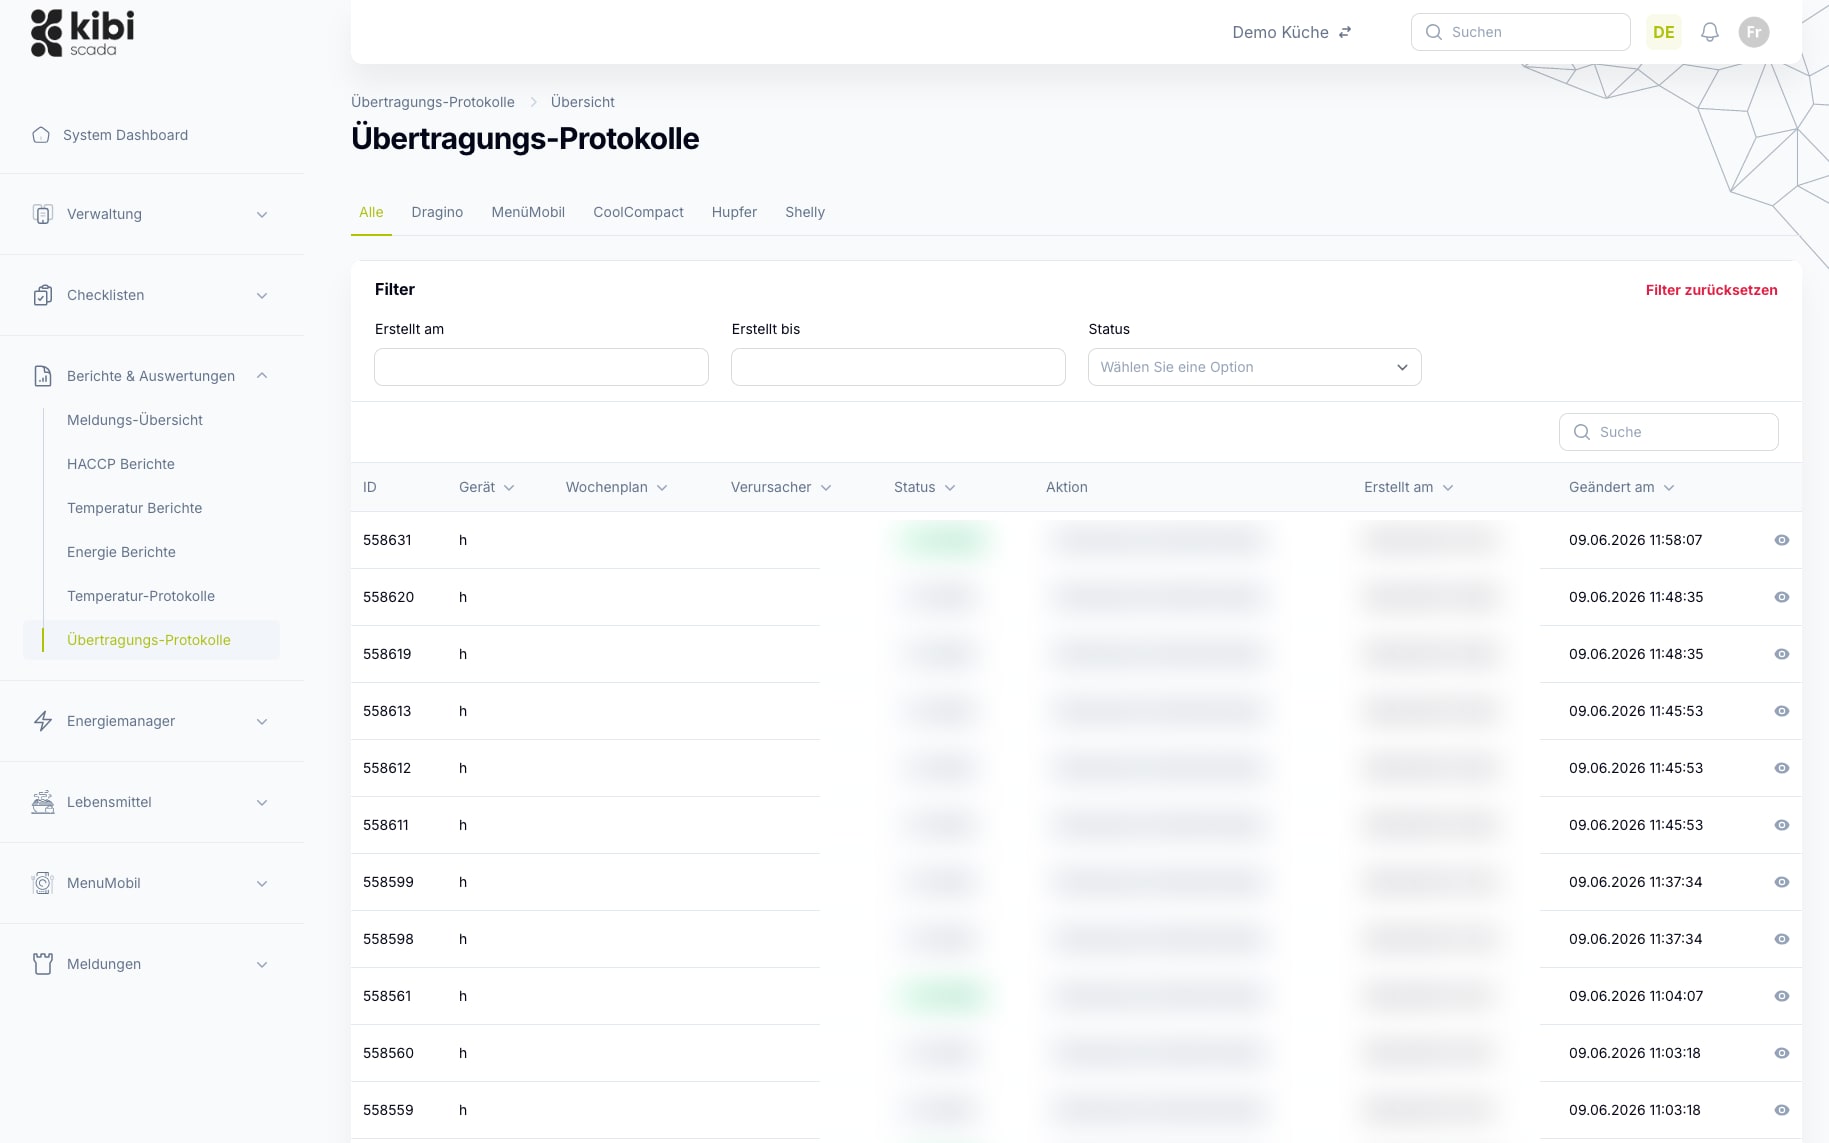1829x1143 pixels.
Task: Open Temperatur Berichte page
Action: click(x=135, y=508)
